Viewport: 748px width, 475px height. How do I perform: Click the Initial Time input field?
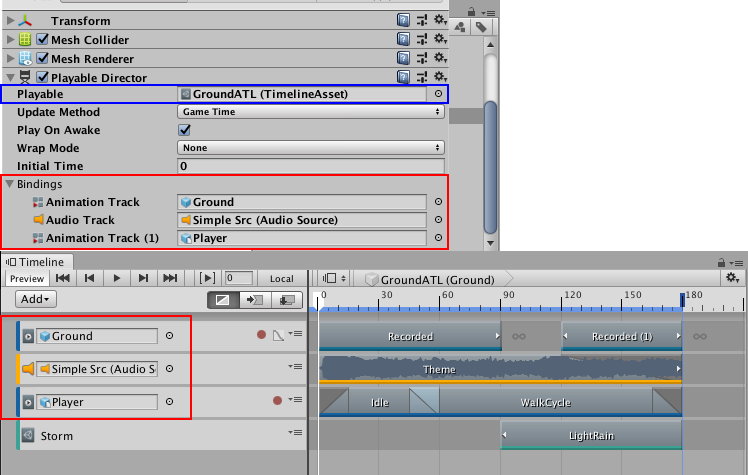[x=310, y=166]
